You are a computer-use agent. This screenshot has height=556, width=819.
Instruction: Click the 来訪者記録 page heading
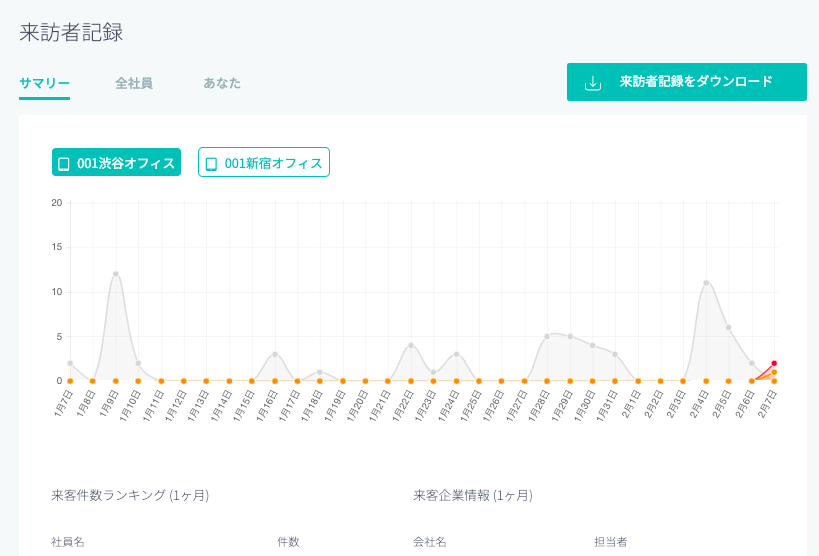[x=71, y=32]
